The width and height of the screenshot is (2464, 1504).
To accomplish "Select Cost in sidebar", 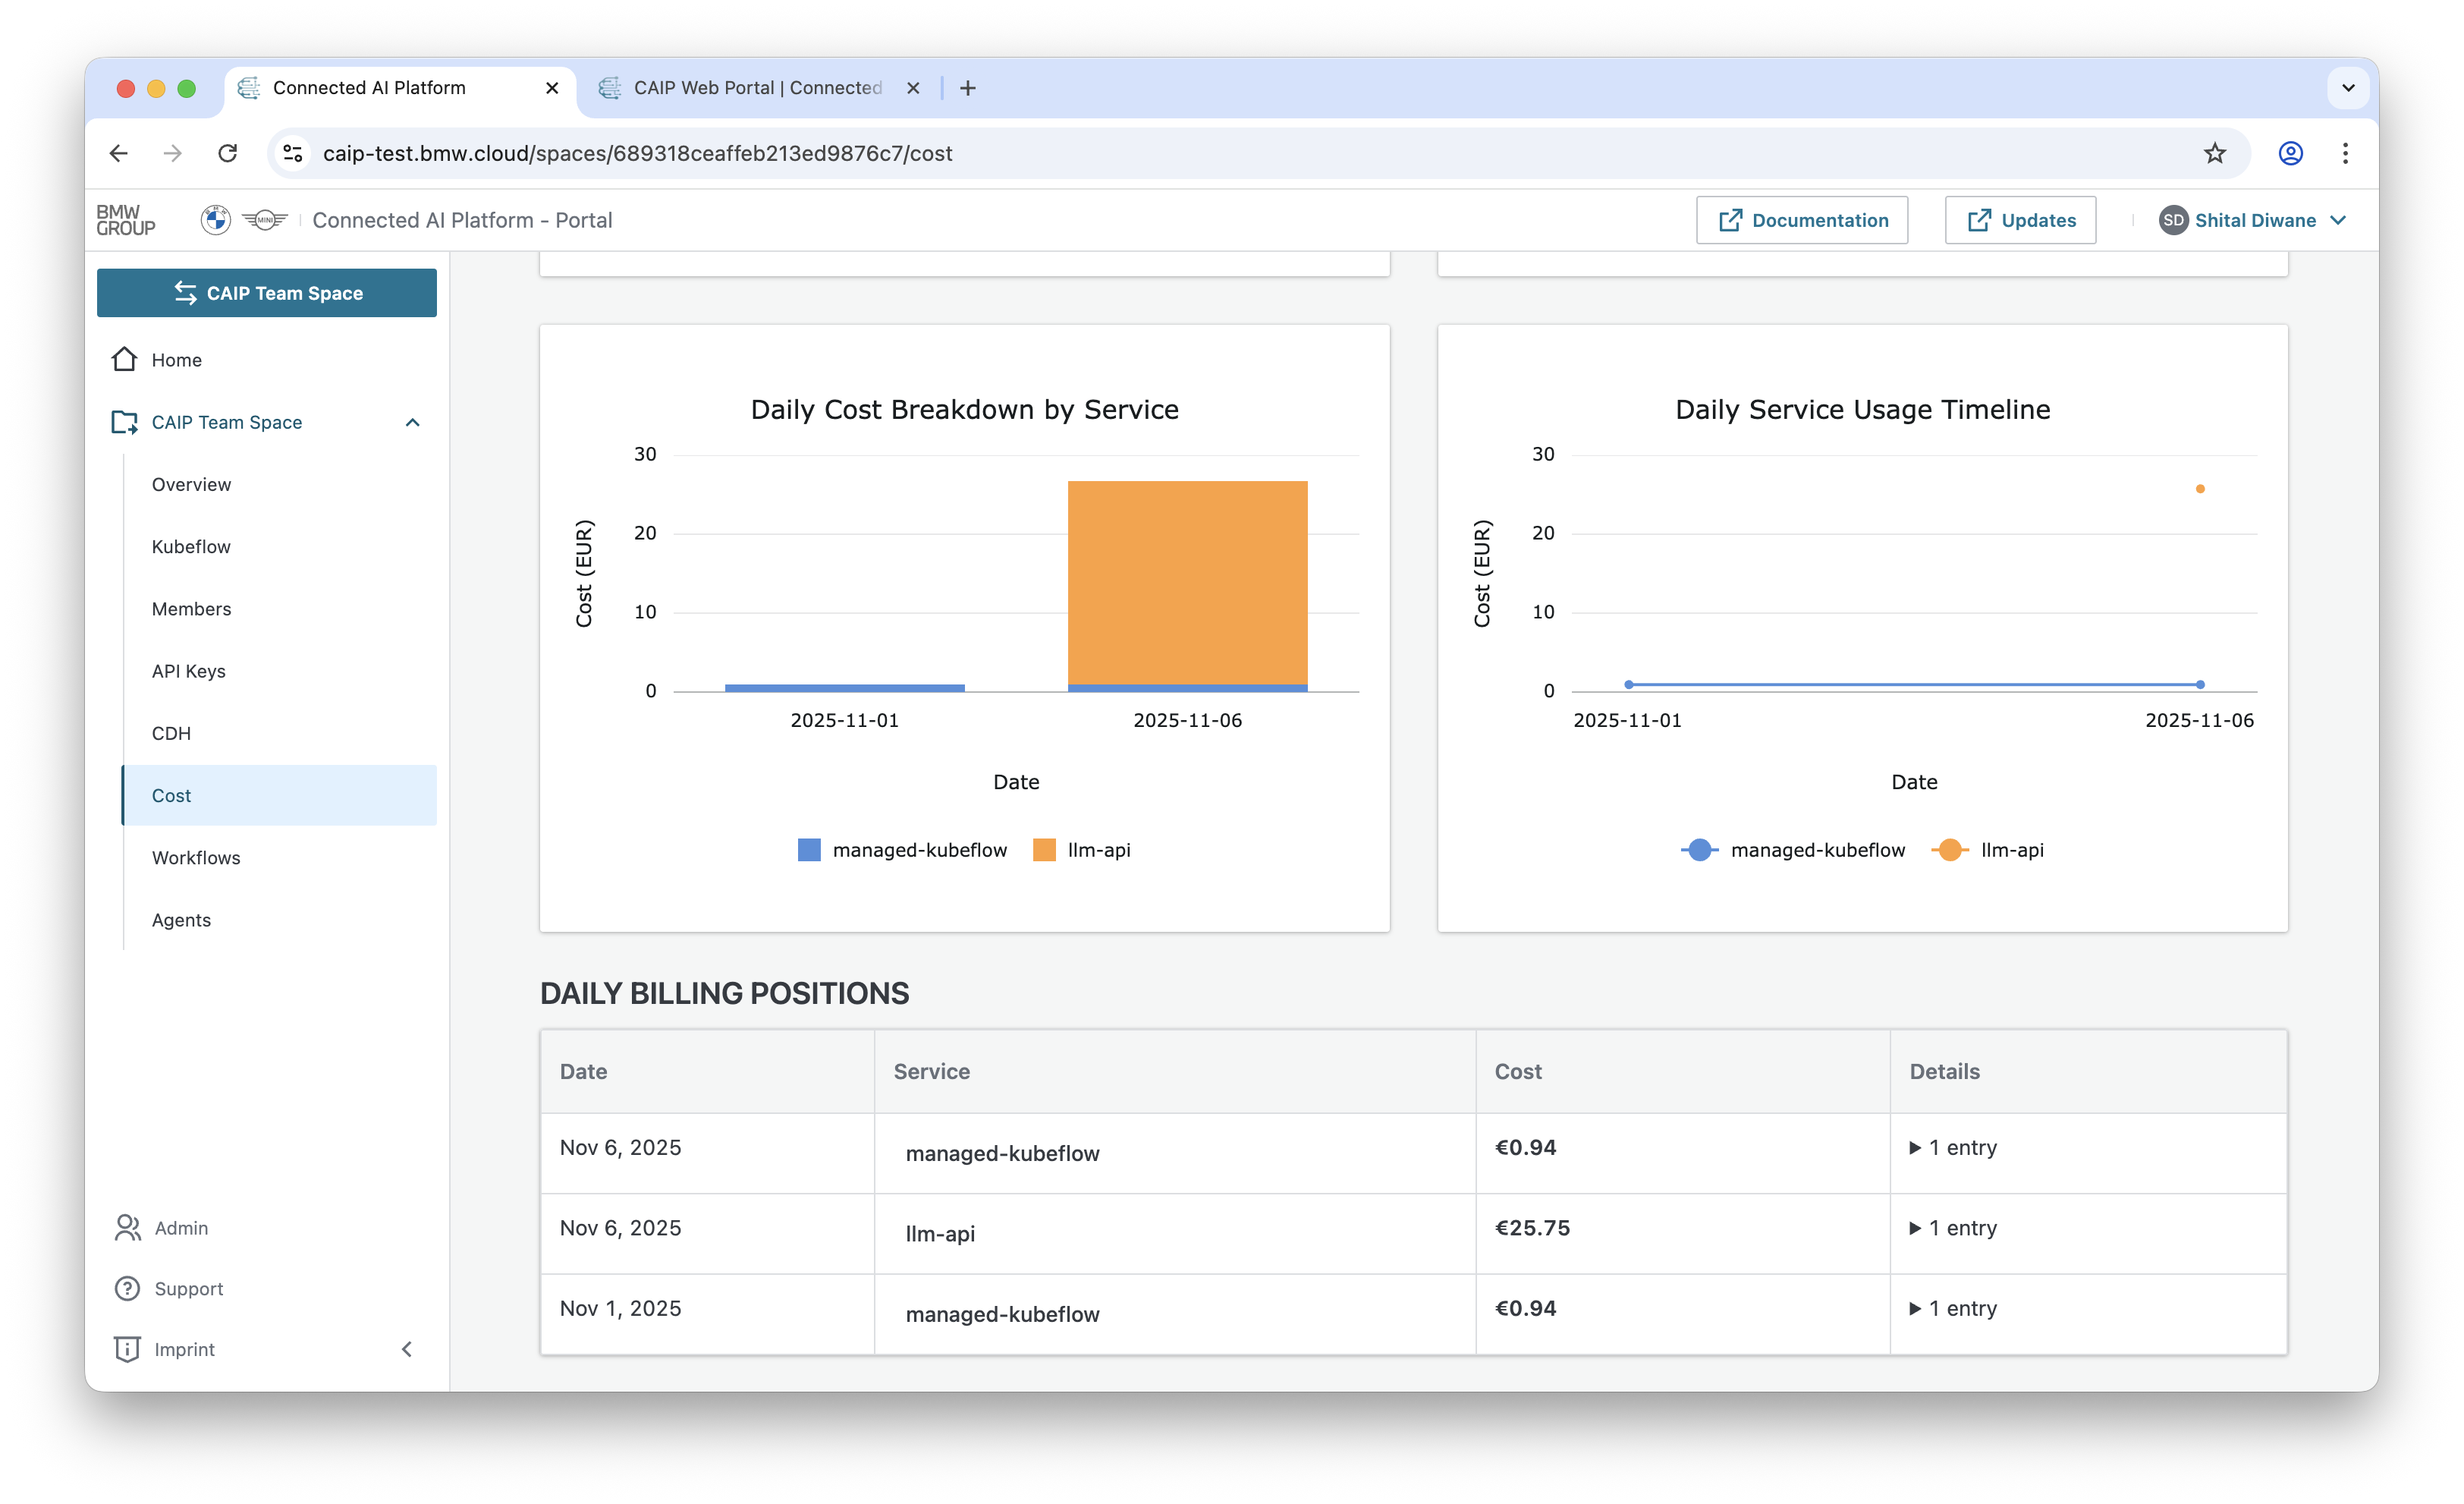I will 279,795.
